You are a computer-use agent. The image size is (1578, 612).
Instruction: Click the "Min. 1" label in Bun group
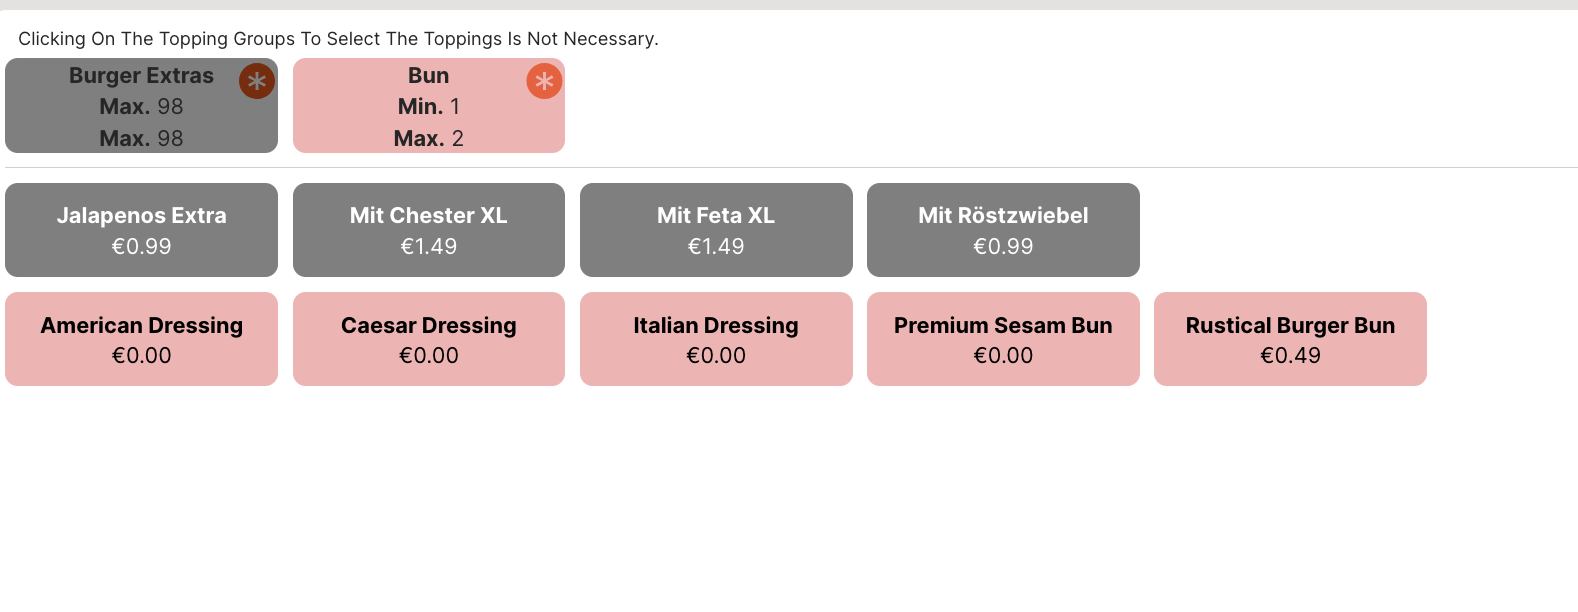point(428,107)
